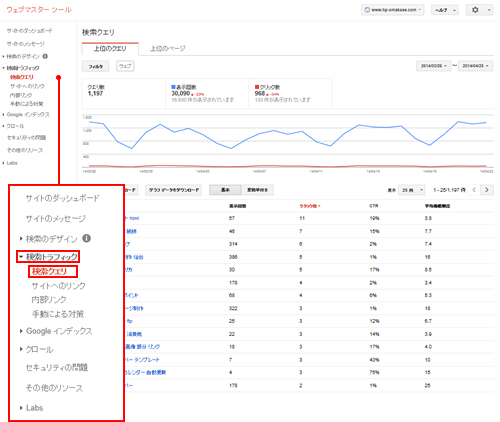Open the 2014/03/26 start date dropdown

[433, 66]
